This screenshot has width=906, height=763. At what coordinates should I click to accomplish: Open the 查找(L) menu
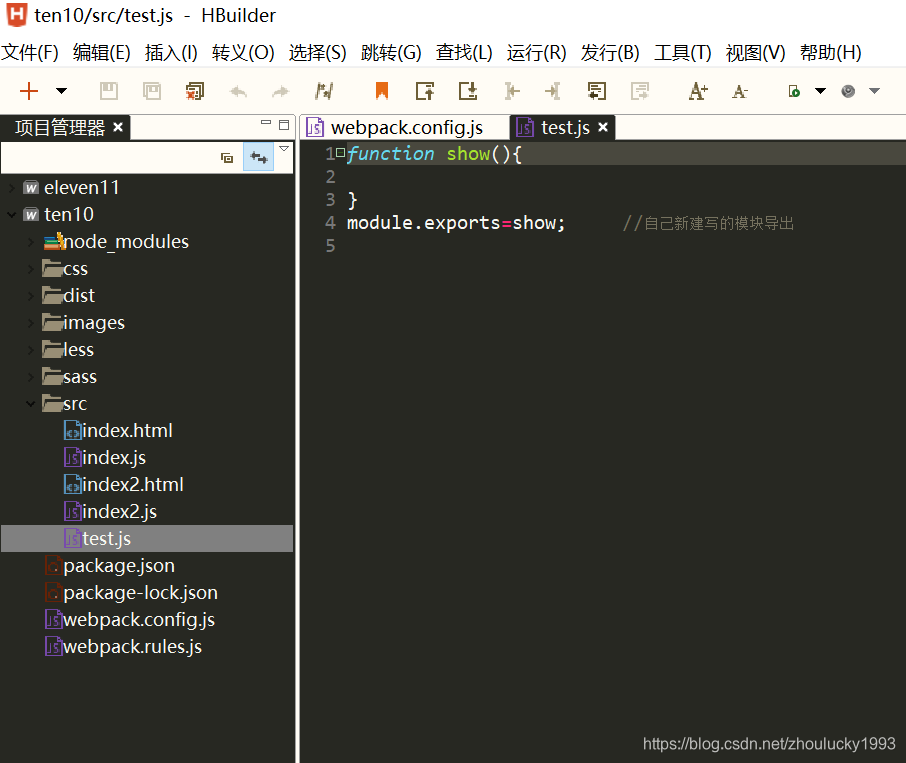click(x=464, y=53)
